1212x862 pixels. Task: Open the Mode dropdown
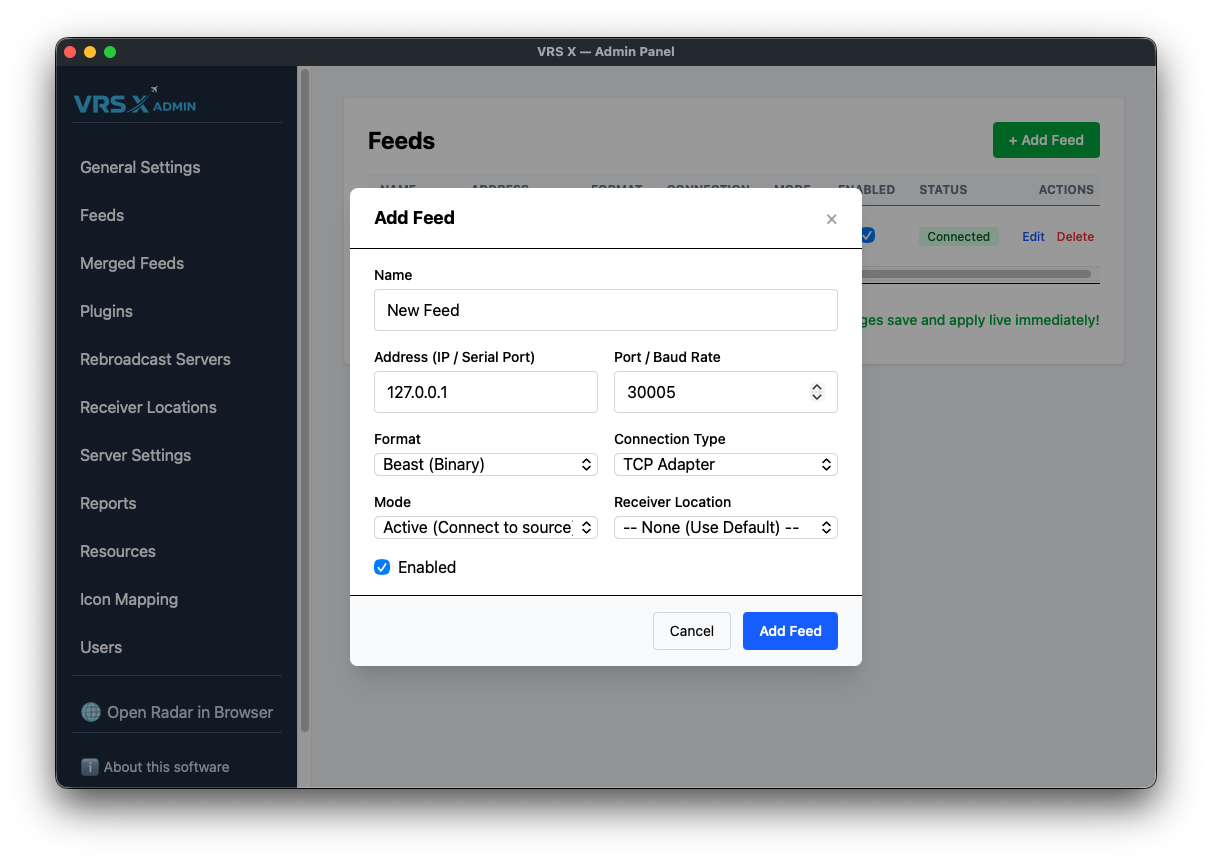coord(486,527)
